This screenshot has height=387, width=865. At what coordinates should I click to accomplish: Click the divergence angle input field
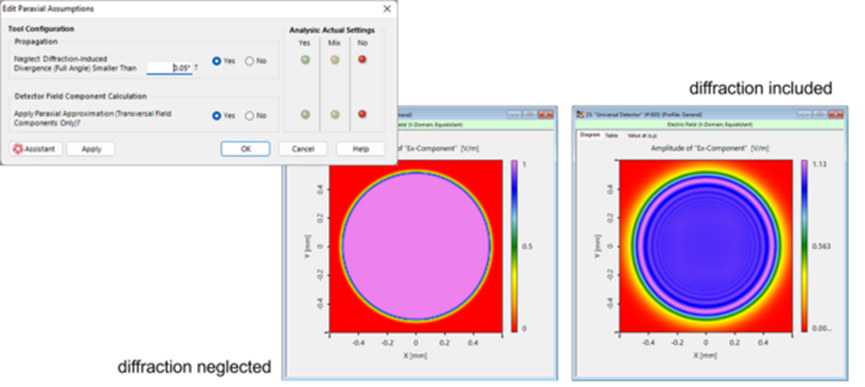tap(169, 68)
